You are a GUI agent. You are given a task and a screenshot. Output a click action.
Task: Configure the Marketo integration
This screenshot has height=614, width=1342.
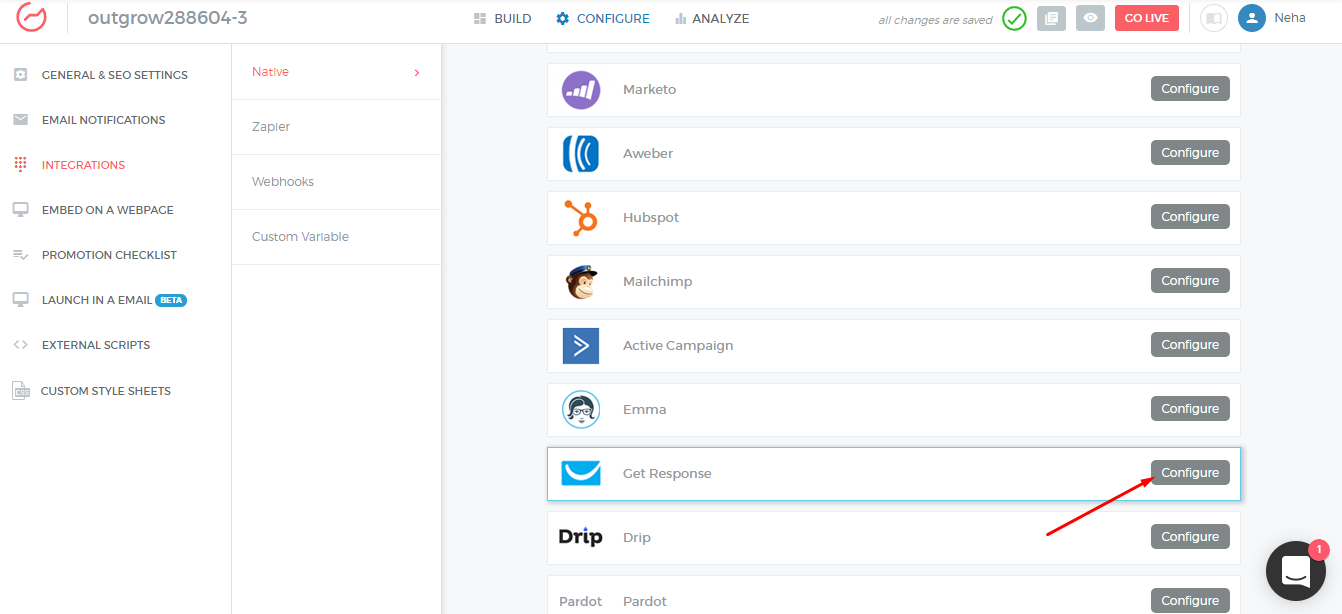tap(1190, 89)
